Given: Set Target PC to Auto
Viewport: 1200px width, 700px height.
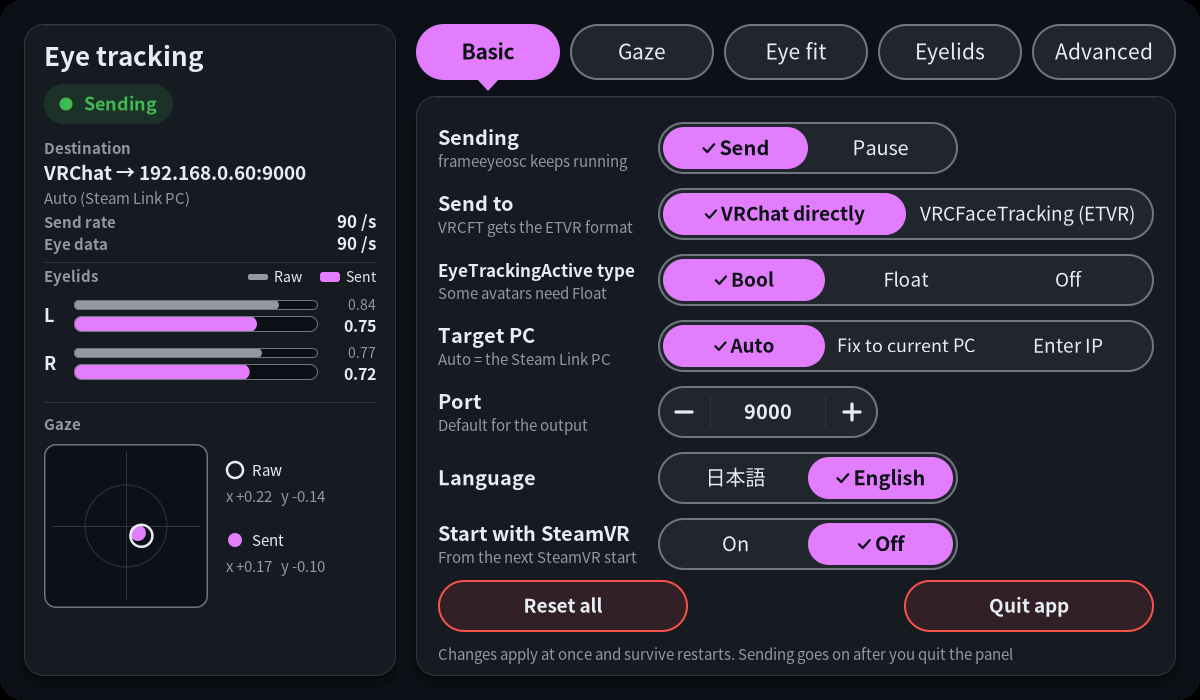Looking at the screenshot, I should [744, 346].
